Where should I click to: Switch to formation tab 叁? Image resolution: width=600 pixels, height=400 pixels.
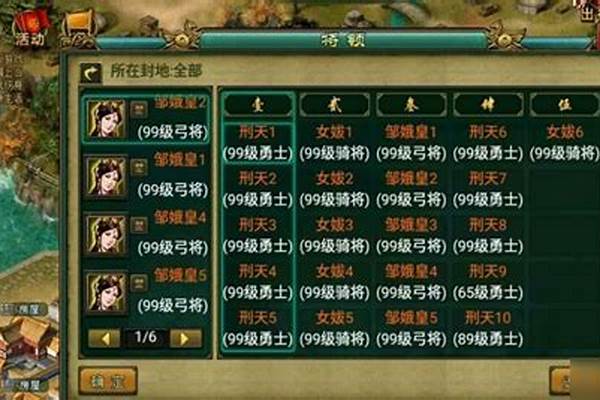(411, 104)
